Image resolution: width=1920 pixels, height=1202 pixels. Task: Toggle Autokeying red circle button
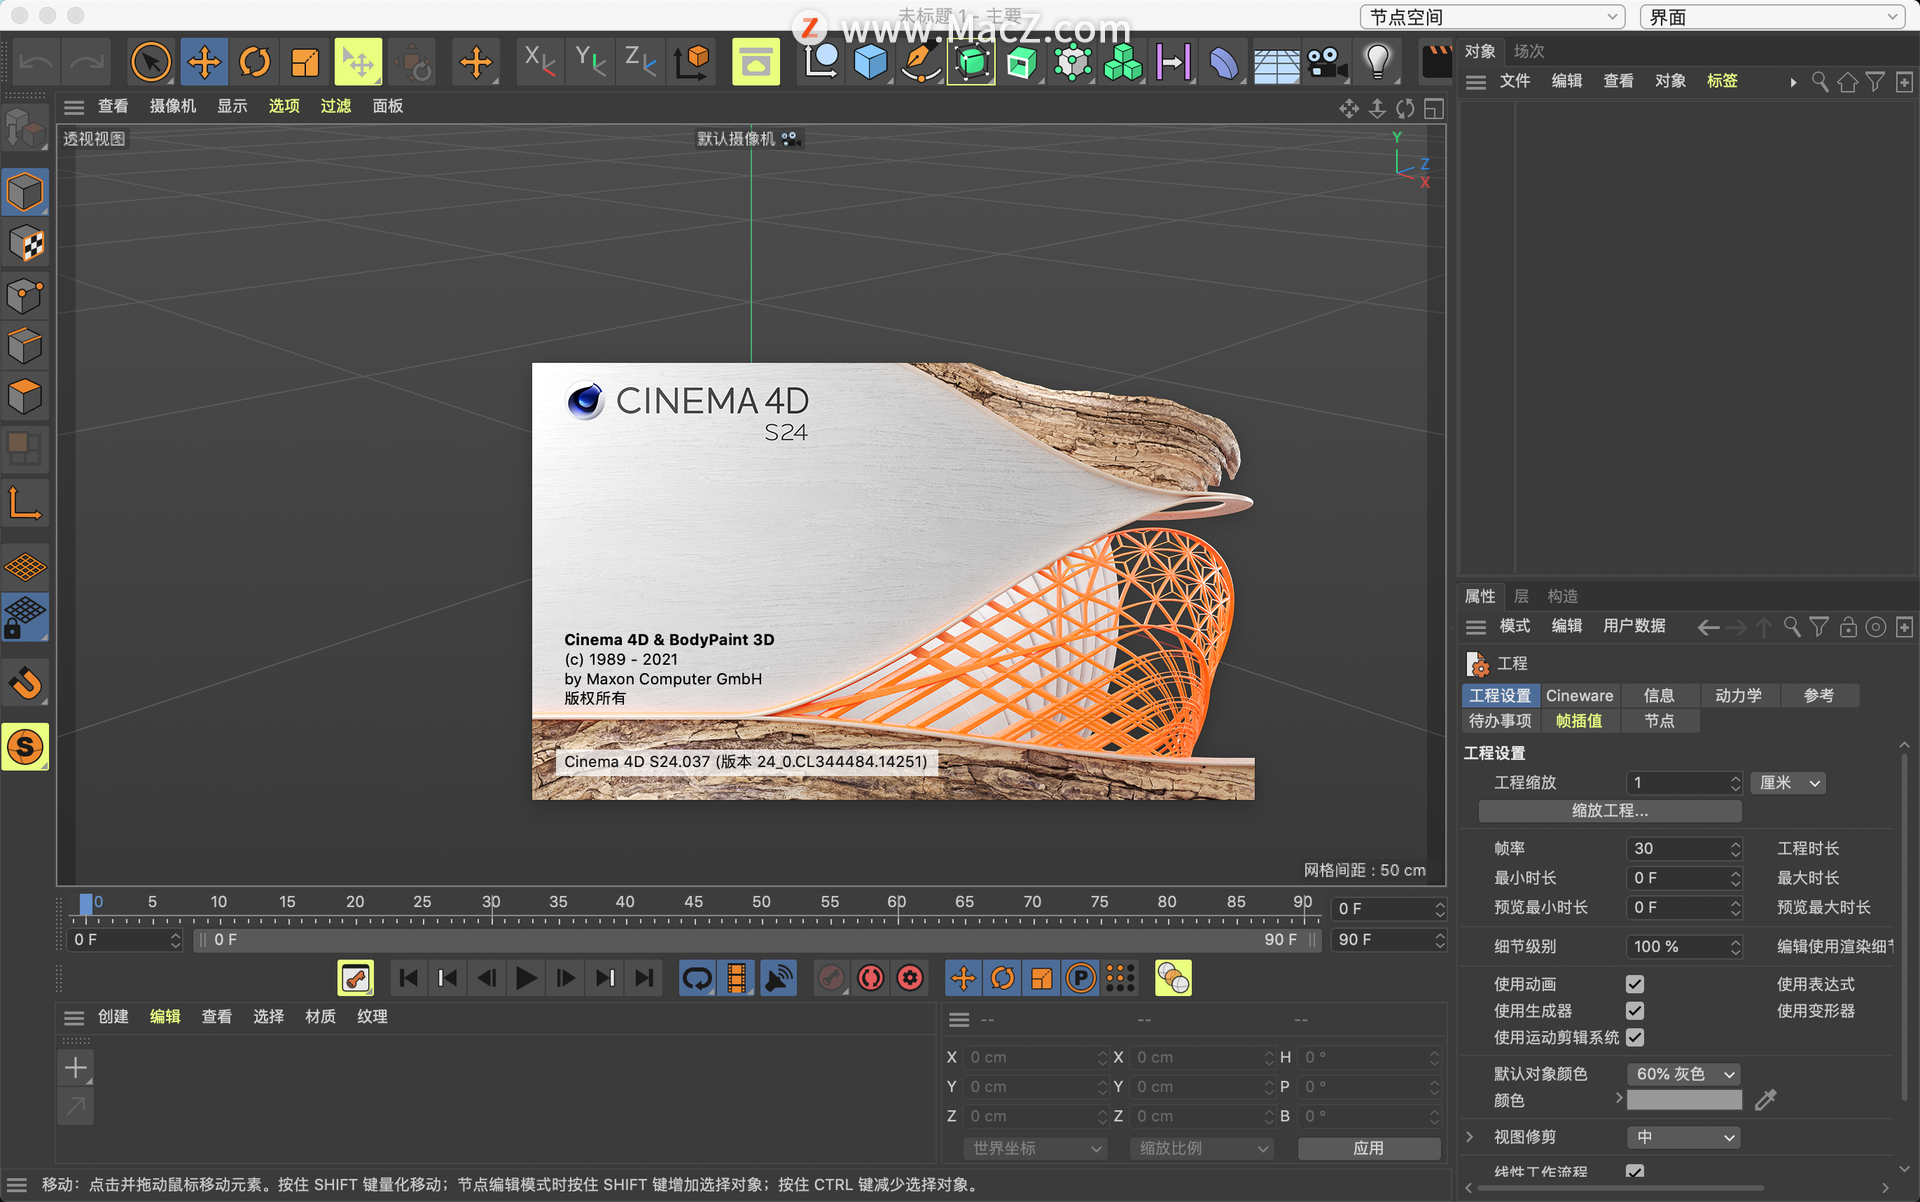tap(871, 978)
